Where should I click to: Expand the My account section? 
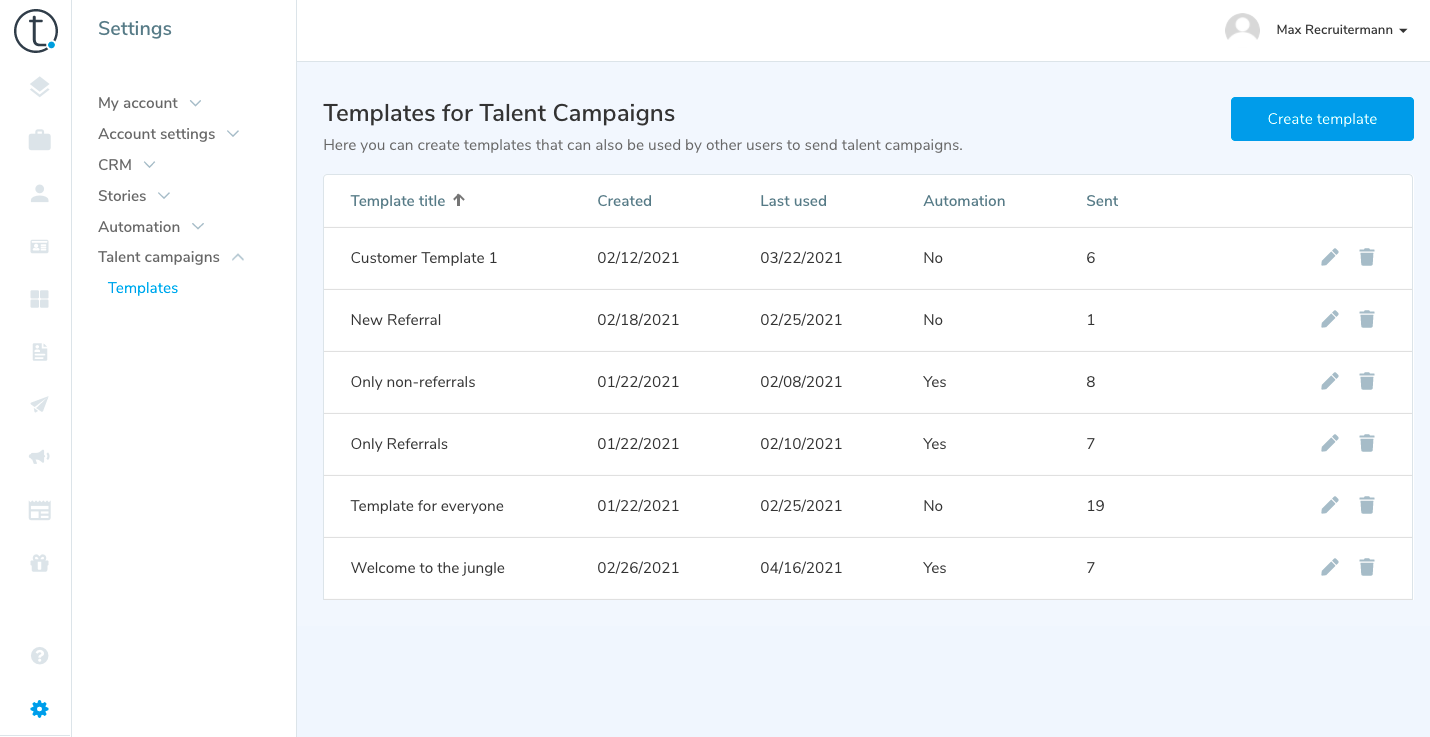[149, 103]
